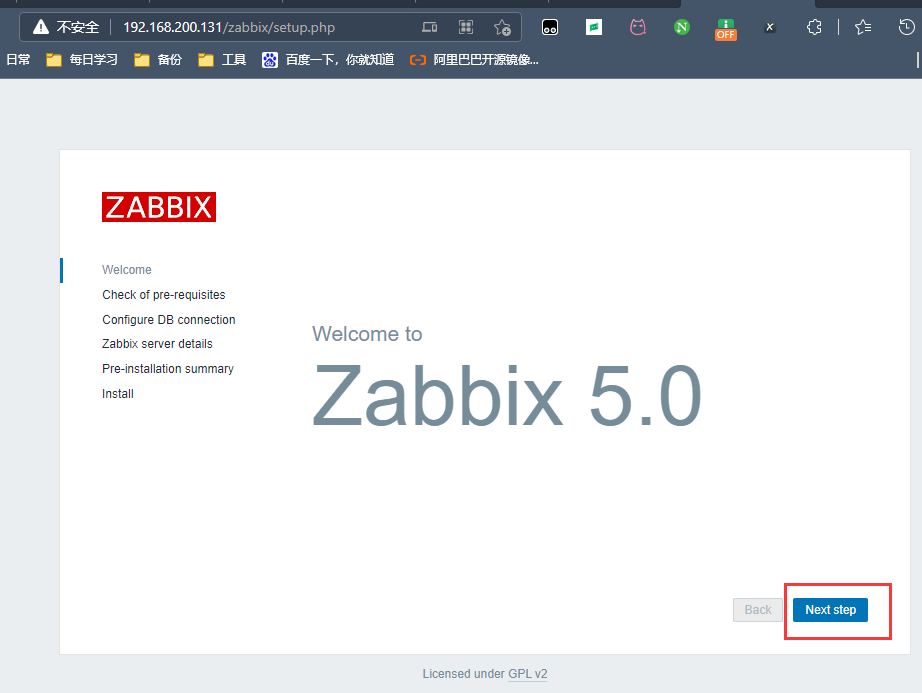This screenshot has height=693, width=922.
Task: Open the GPL v2 license link
Action: 527,673
